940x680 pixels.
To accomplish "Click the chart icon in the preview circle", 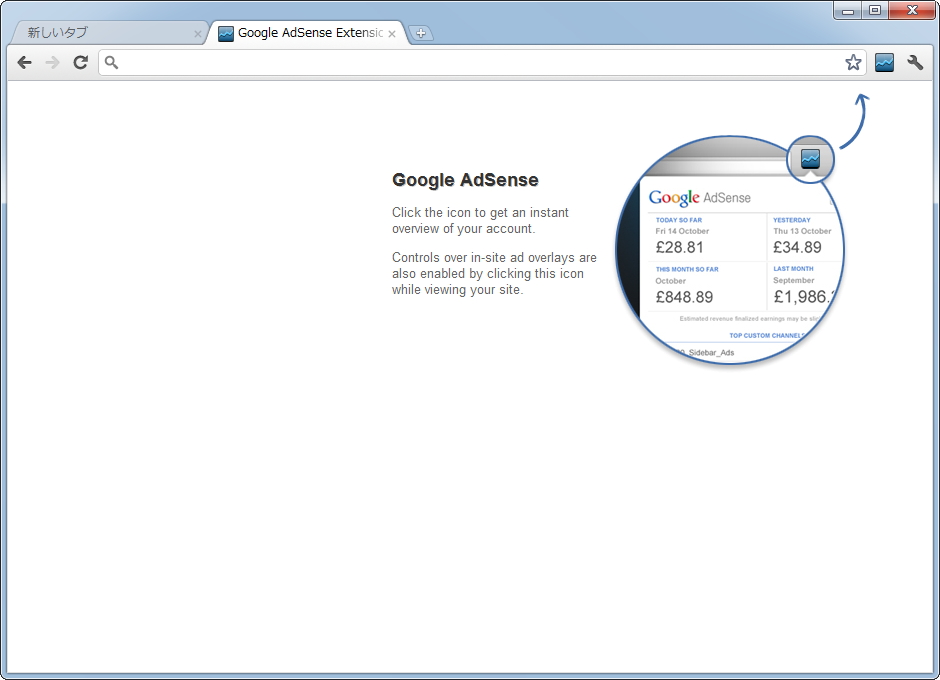I will 810,159.
